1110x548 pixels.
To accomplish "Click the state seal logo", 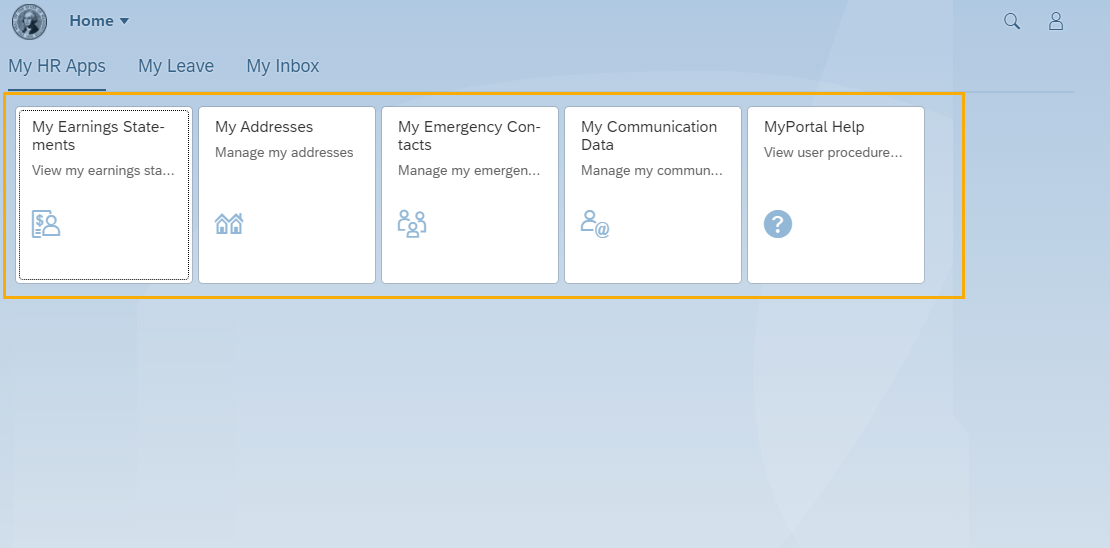I will click(29, 21).
